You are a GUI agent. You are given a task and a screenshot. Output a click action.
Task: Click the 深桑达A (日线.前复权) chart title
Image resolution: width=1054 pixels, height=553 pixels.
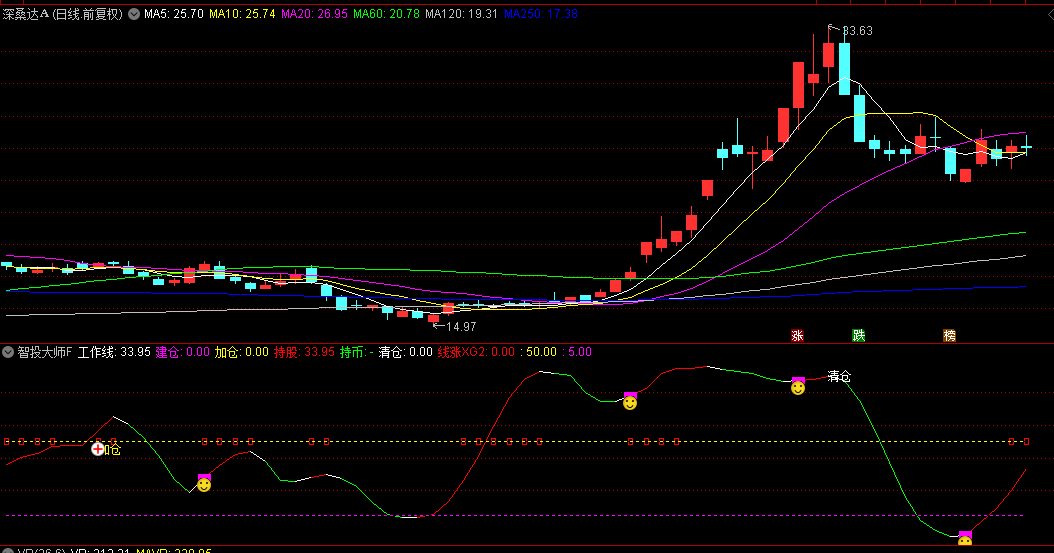(63, 14)
